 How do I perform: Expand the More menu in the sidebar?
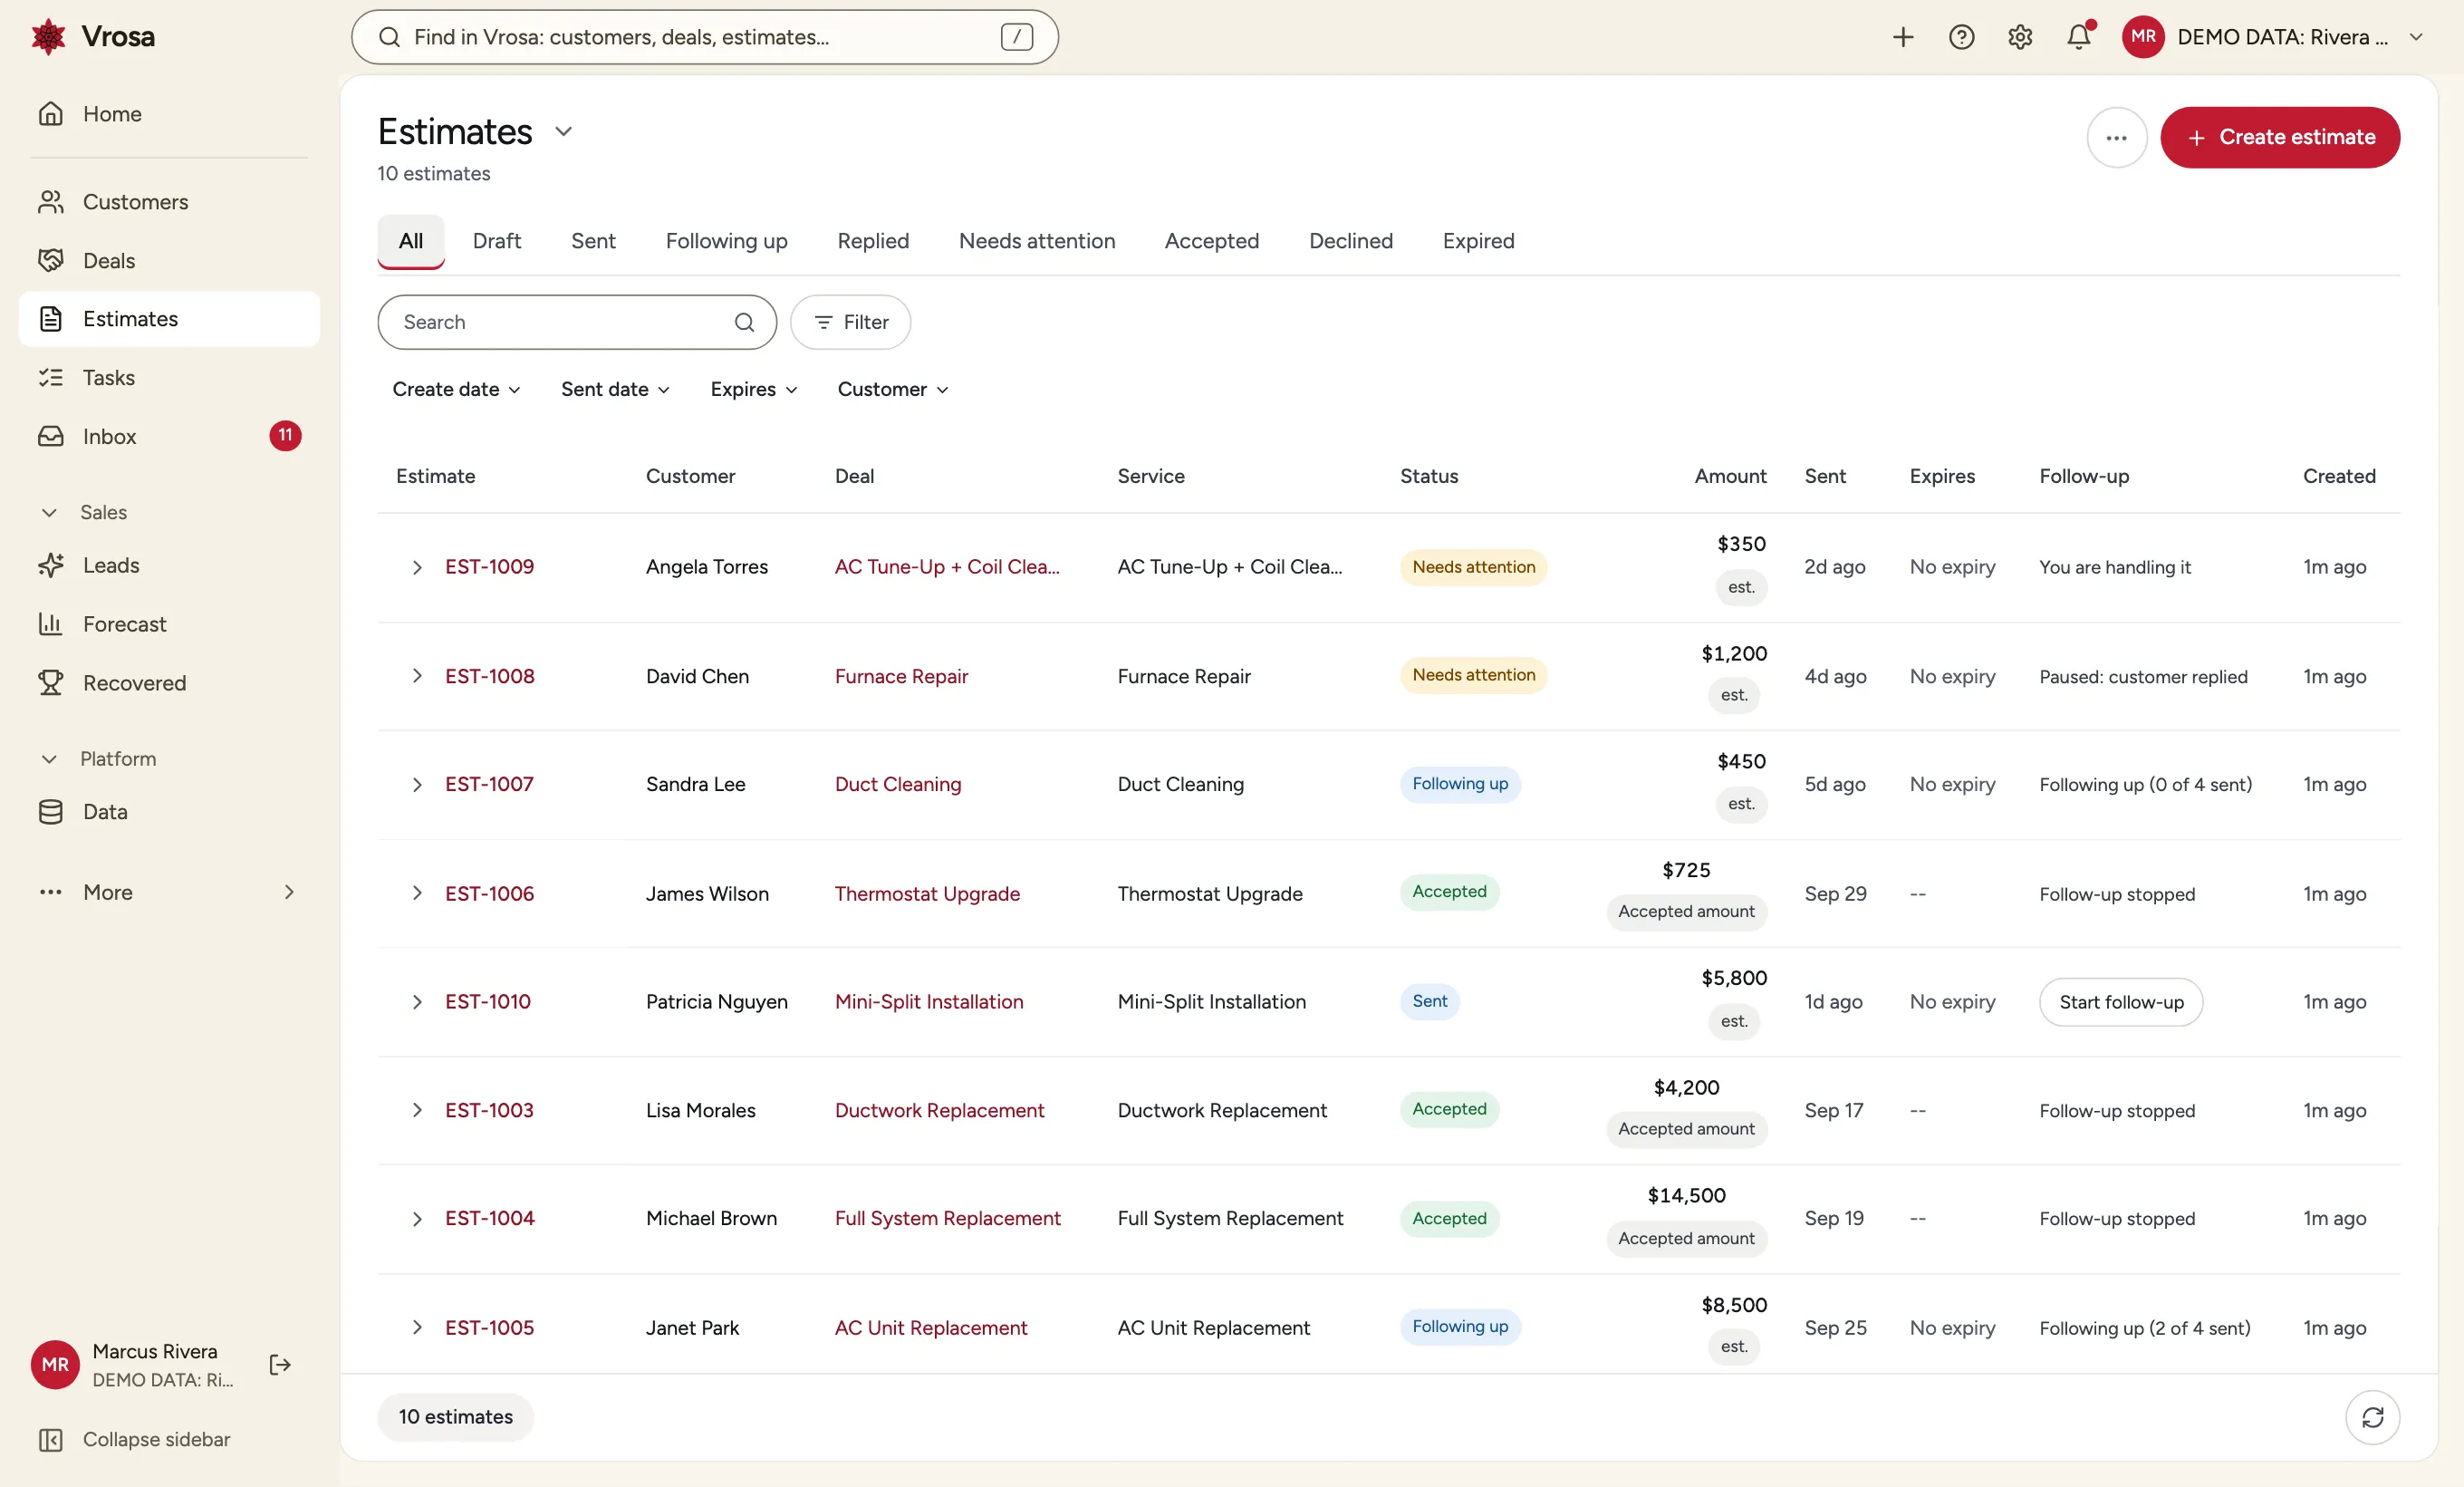pyautogui.click(x=169, y=892)
